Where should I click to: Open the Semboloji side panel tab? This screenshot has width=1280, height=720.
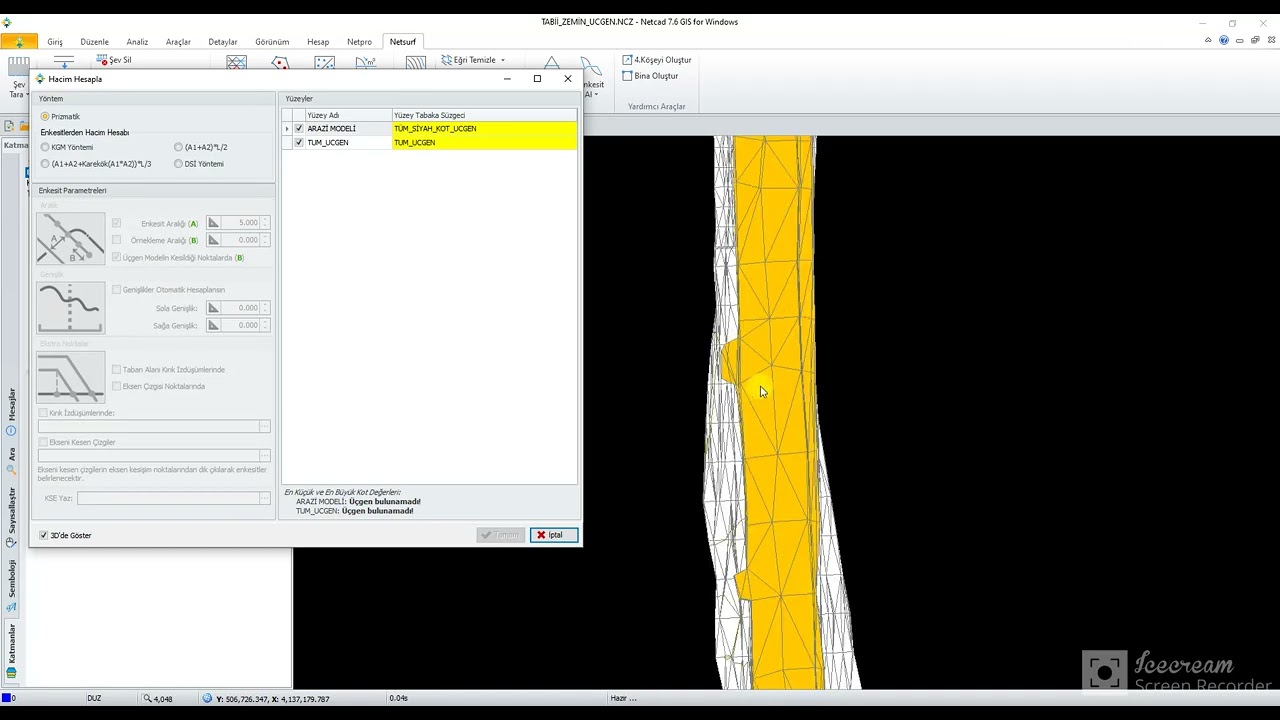(12, 585)
